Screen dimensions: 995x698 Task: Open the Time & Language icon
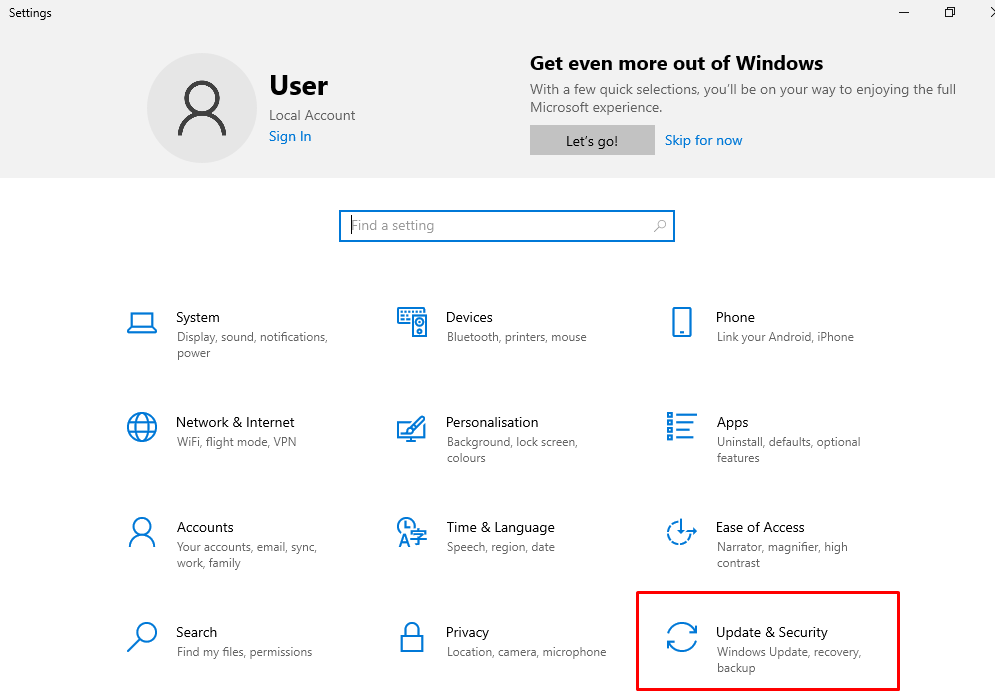412,532
